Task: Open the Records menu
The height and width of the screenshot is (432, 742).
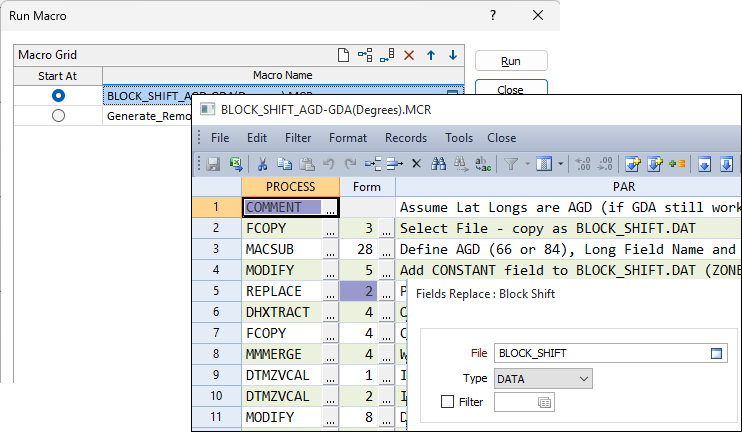Action: (x=406, y=138)
